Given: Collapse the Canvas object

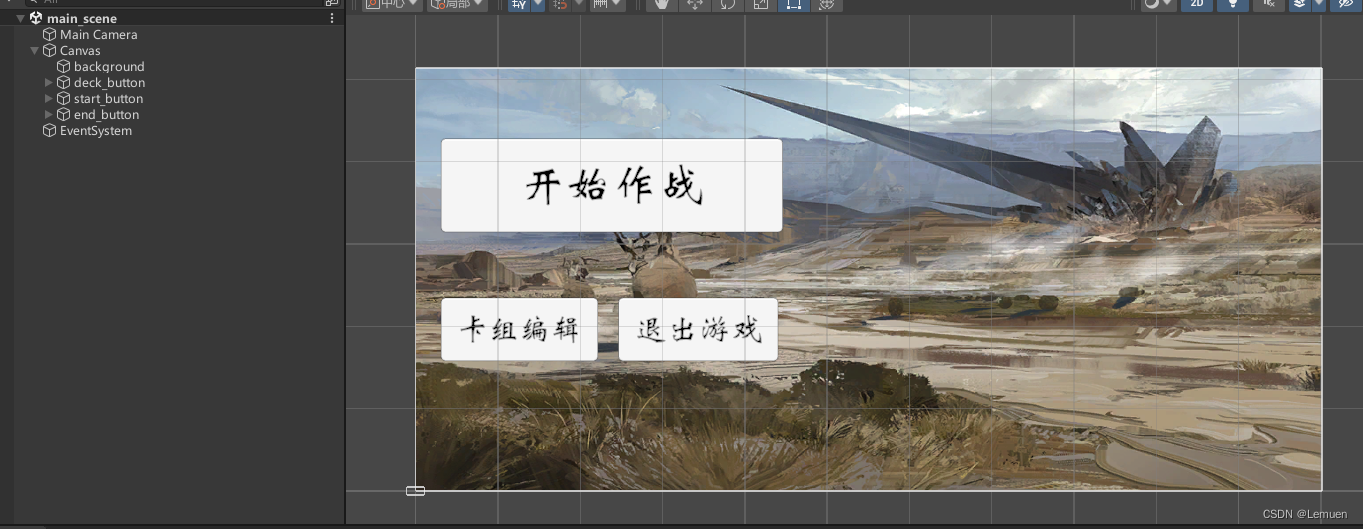Looking at the screenshot, I should coord(35,51).
